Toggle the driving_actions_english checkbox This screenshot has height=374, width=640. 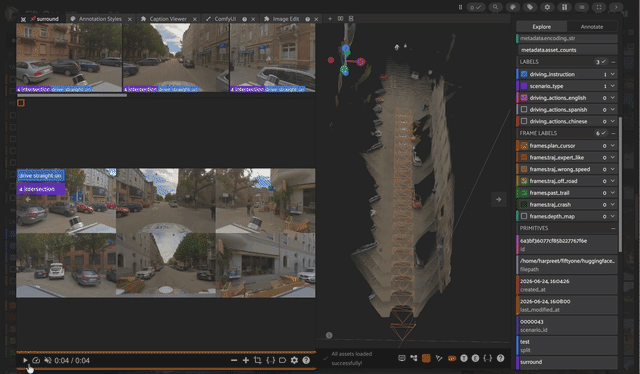(x=524, y=98)
